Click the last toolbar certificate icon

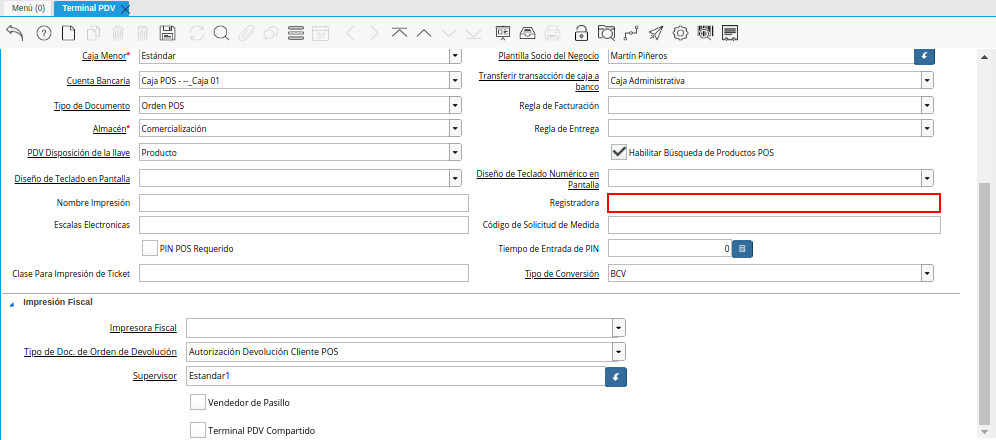(x=730, y=33)
